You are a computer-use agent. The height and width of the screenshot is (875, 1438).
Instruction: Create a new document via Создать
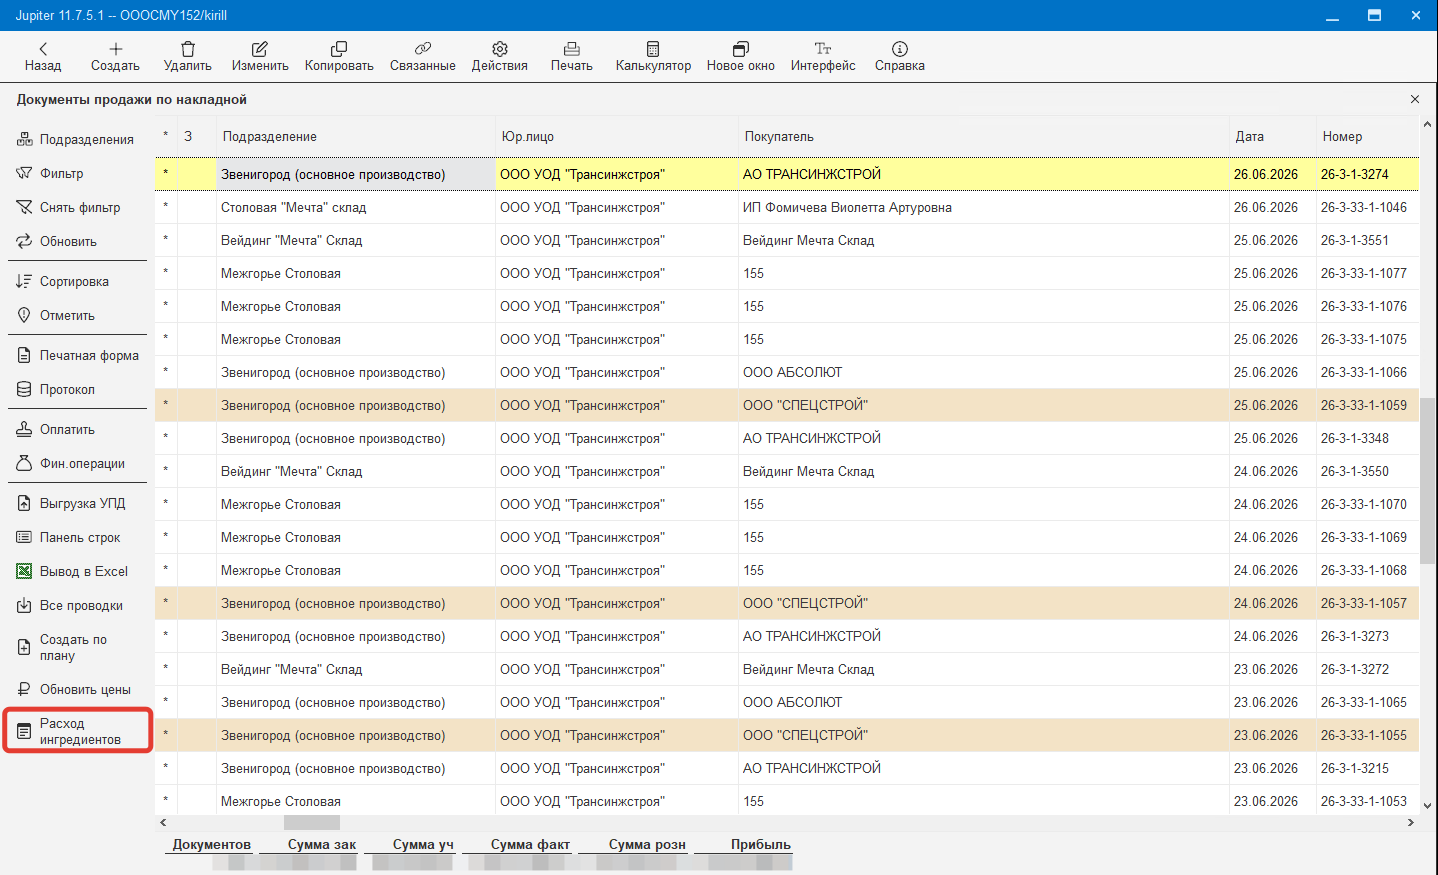[115, 57]
